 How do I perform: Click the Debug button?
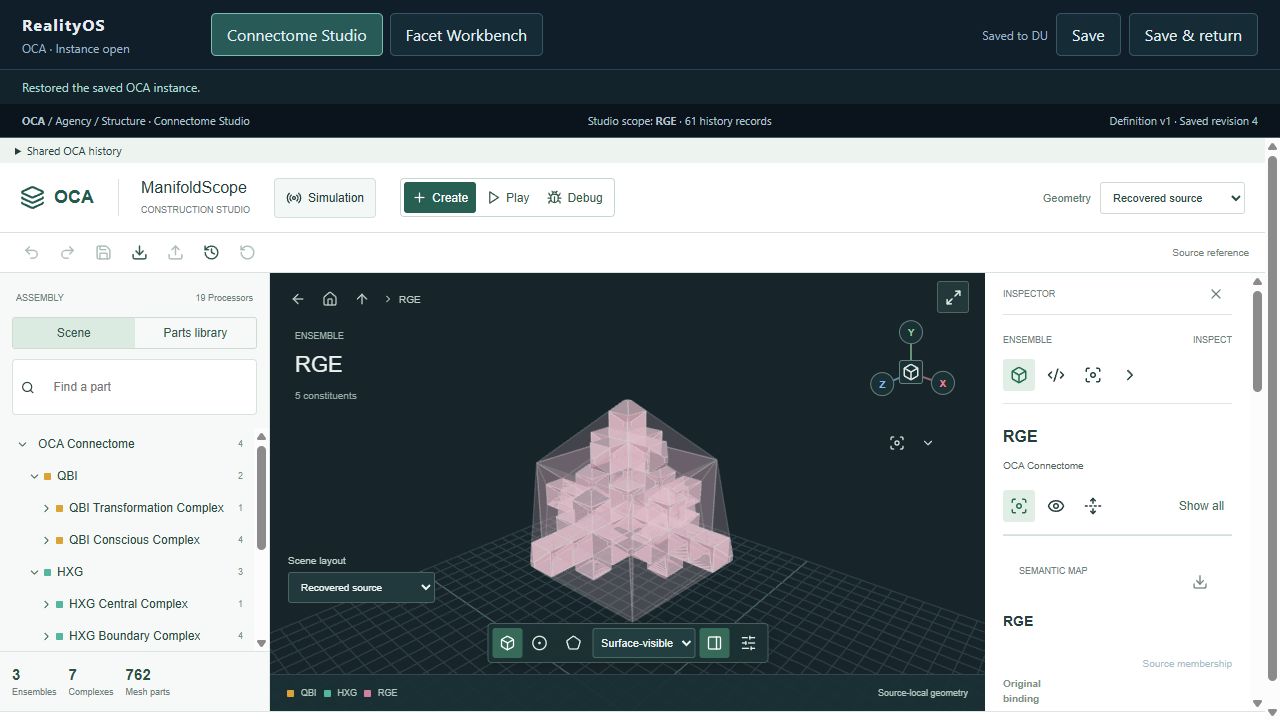coord(575,198)
